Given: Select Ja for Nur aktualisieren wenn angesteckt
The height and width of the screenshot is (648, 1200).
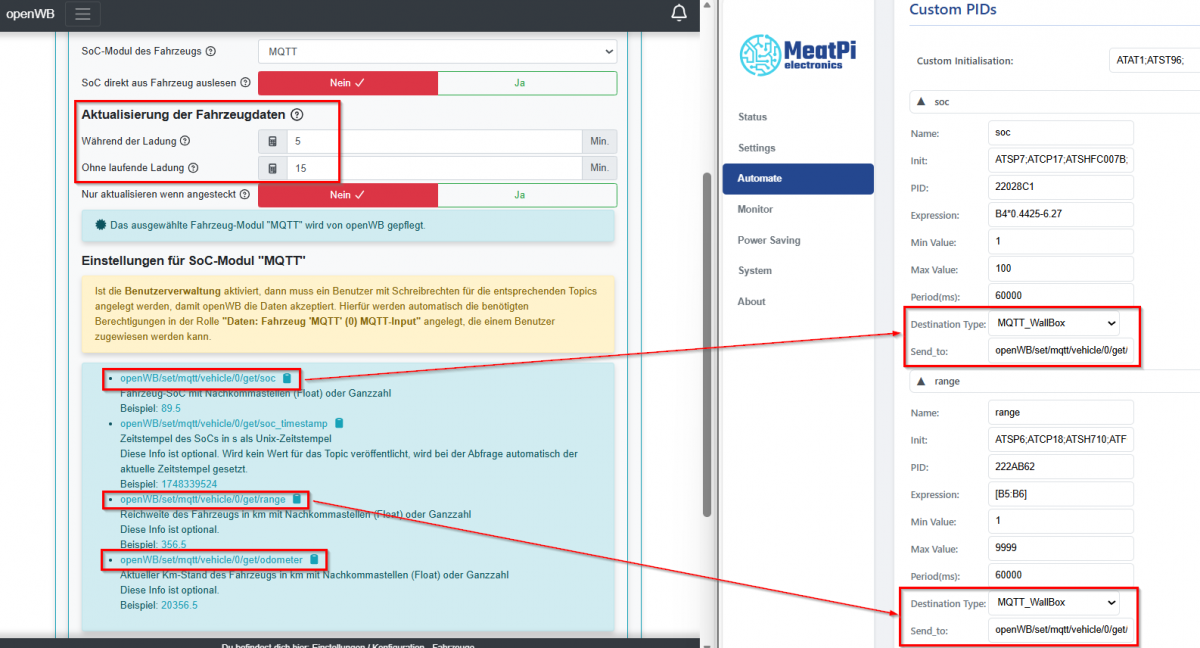Looking at the screenshot, I should 520,195.
